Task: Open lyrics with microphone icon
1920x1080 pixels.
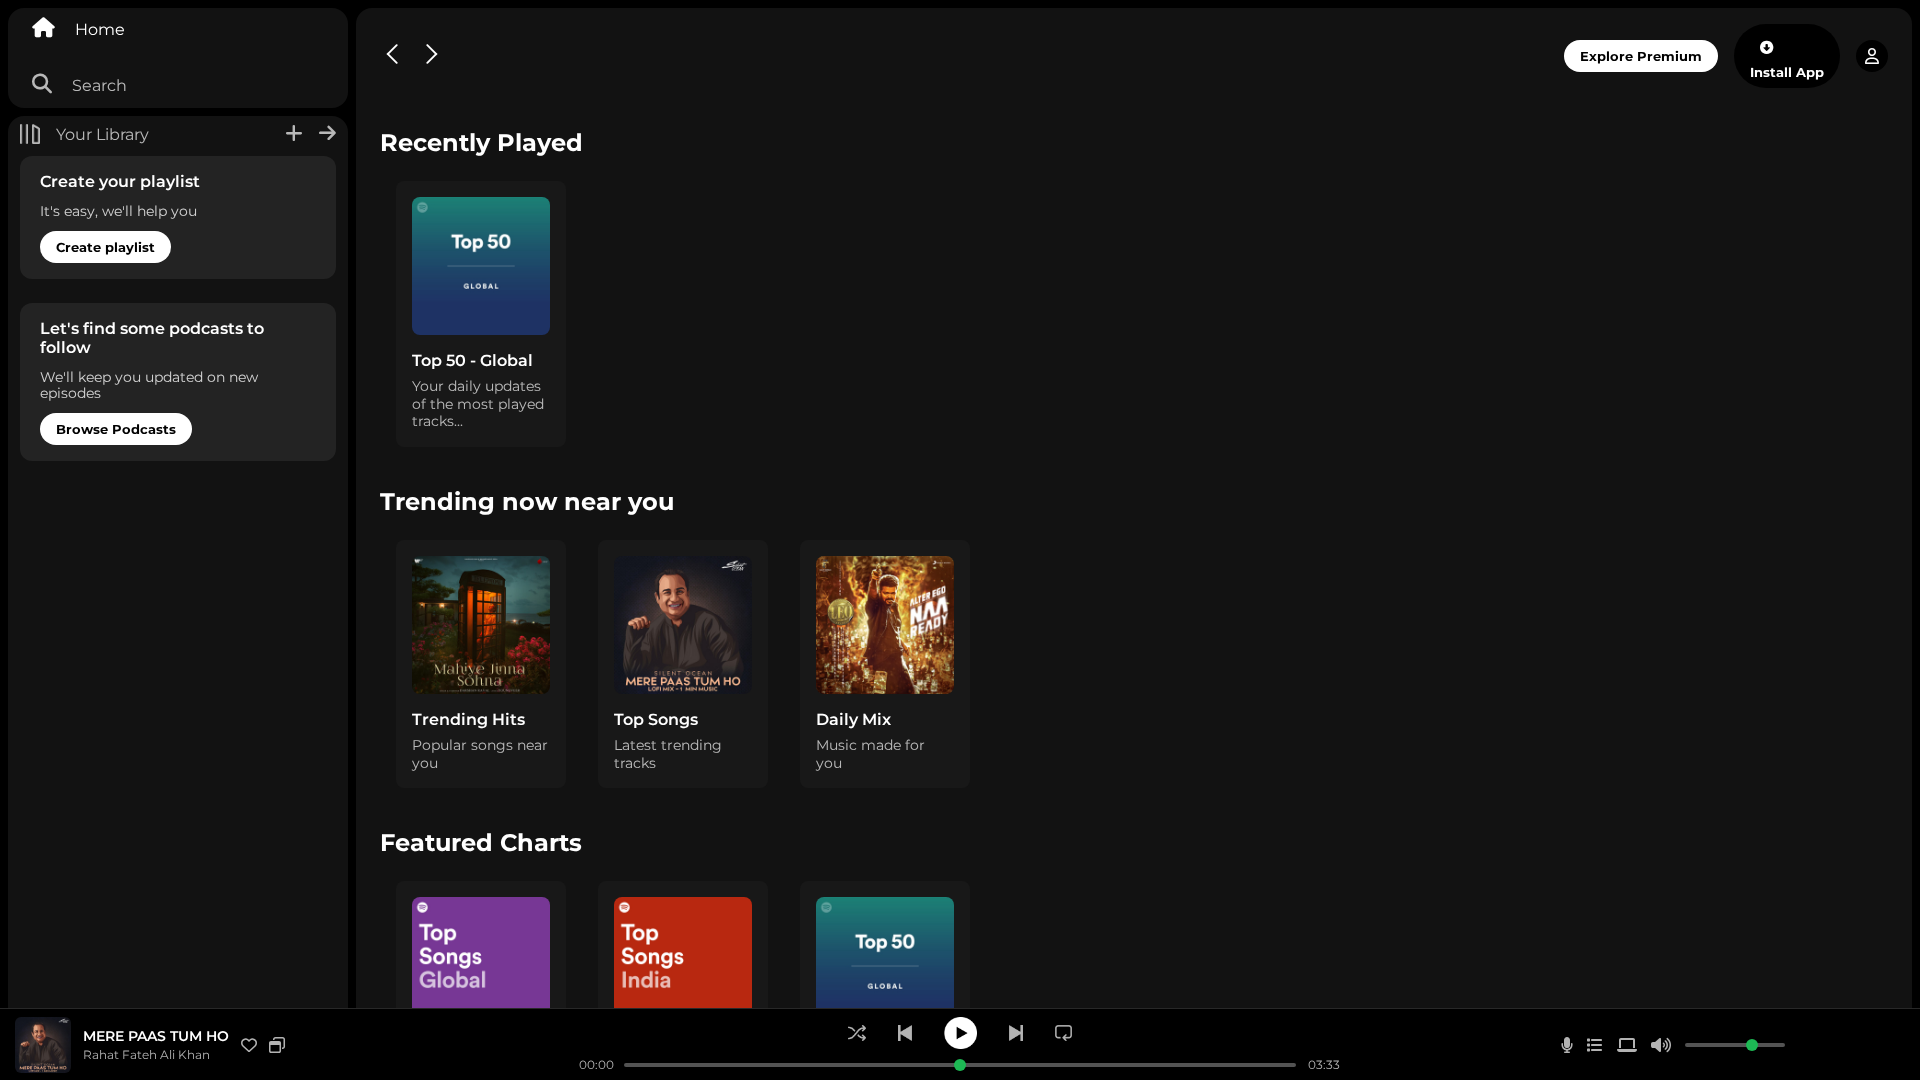Action: (x=1567, y=1045)
